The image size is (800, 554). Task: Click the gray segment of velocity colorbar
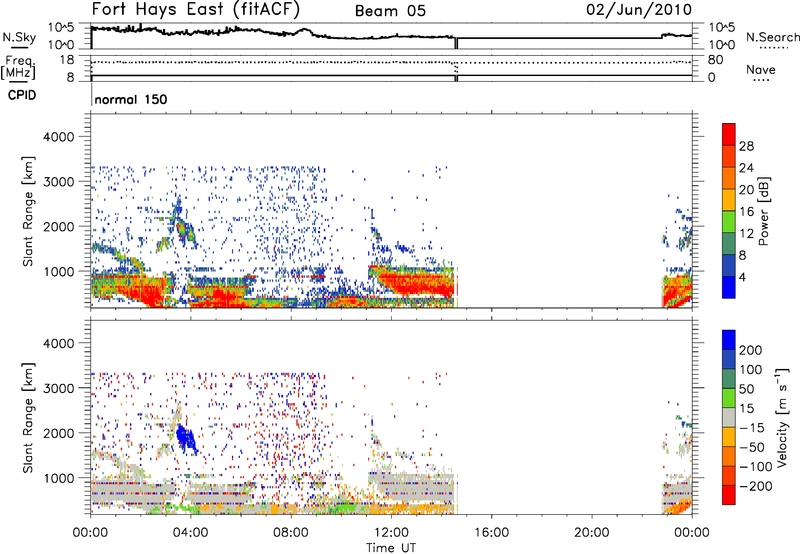[x=729, y=417]
